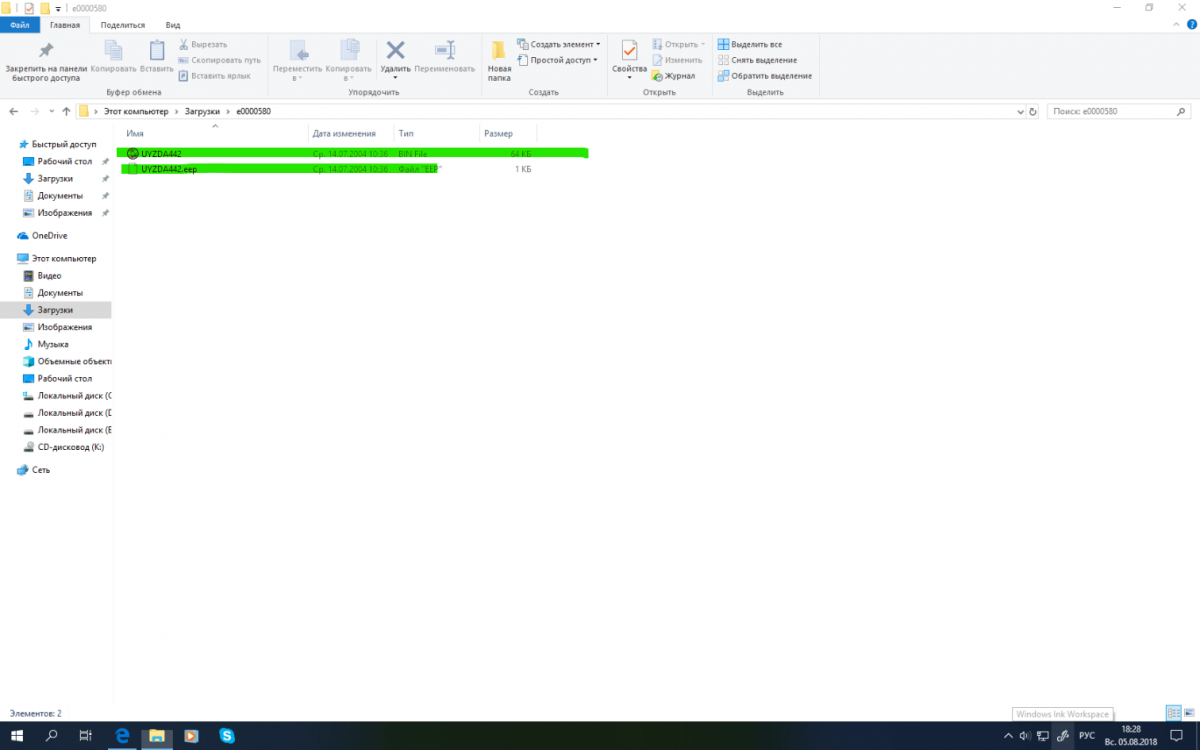Click New folder icon in title bar quick toolbar
The height and width of the screenshot is (750, 1200).
pyautogui.click(x=44, y=8)
